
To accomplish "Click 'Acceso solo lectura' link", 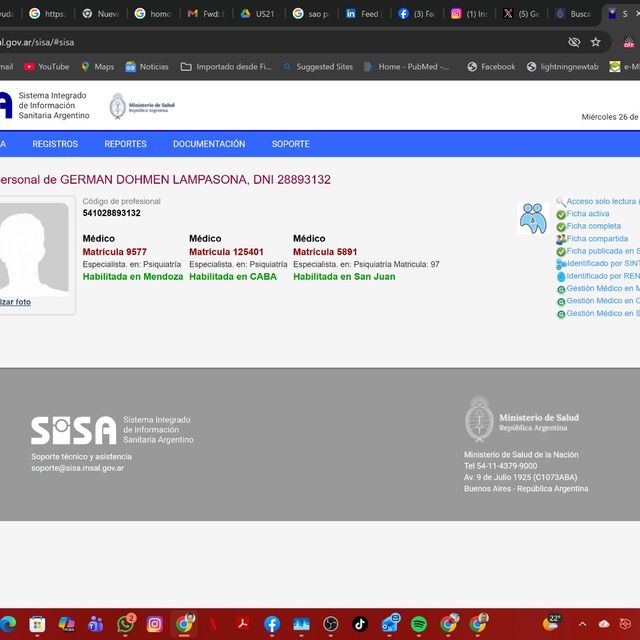I will tap(601, 201).
